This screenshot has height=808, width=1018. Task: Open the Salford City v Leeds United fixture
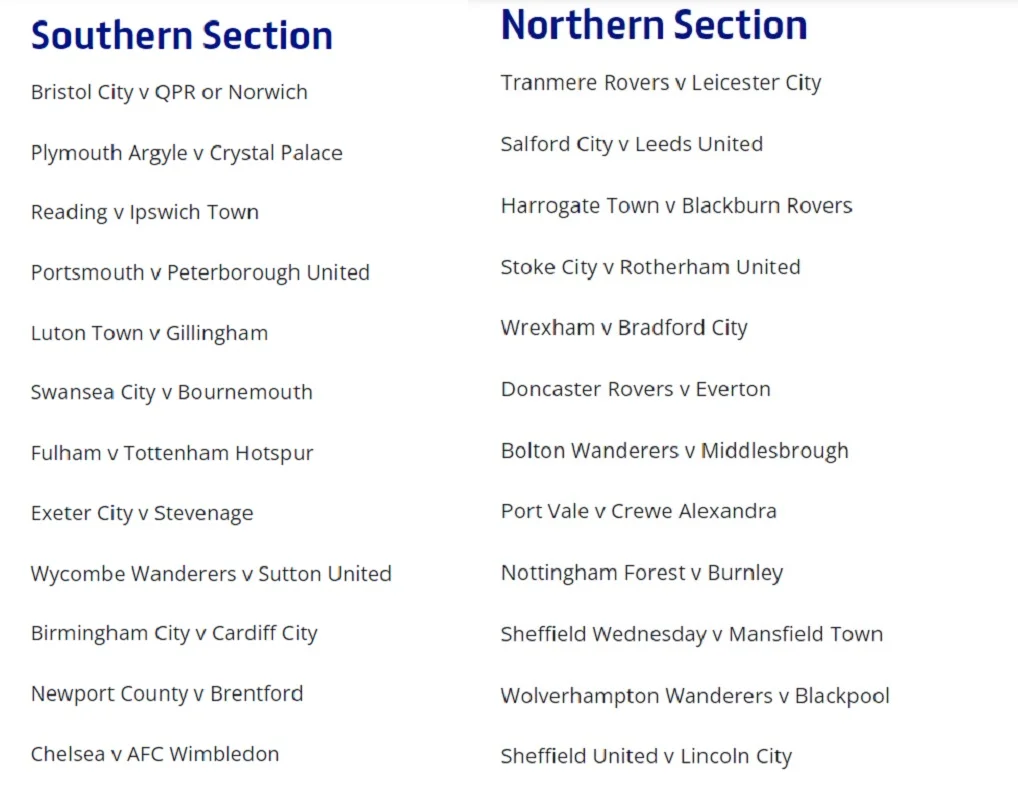(x=631, y=144)
